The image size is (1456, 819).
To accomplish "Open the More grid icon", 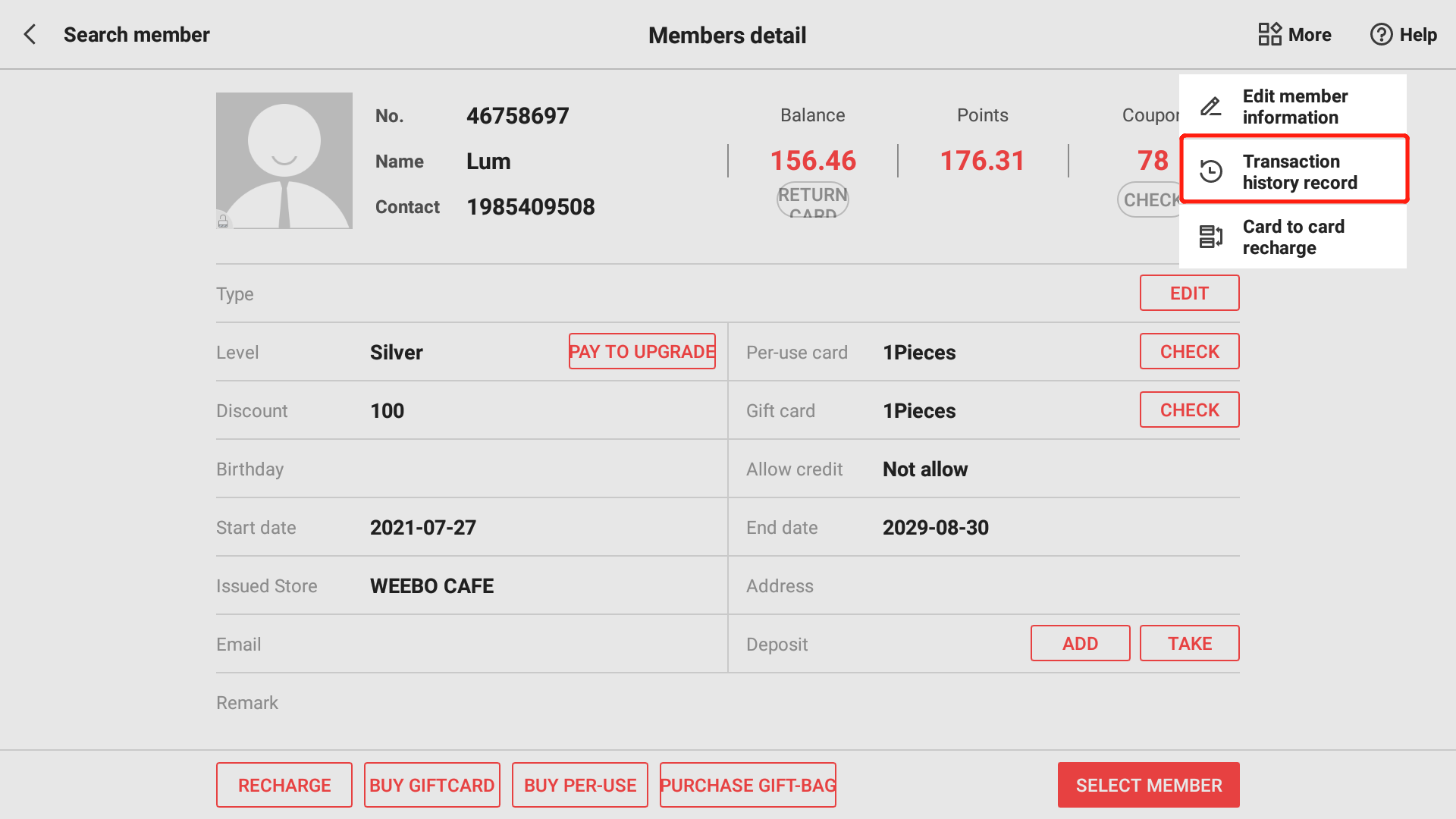I will tap(1270, 35).
